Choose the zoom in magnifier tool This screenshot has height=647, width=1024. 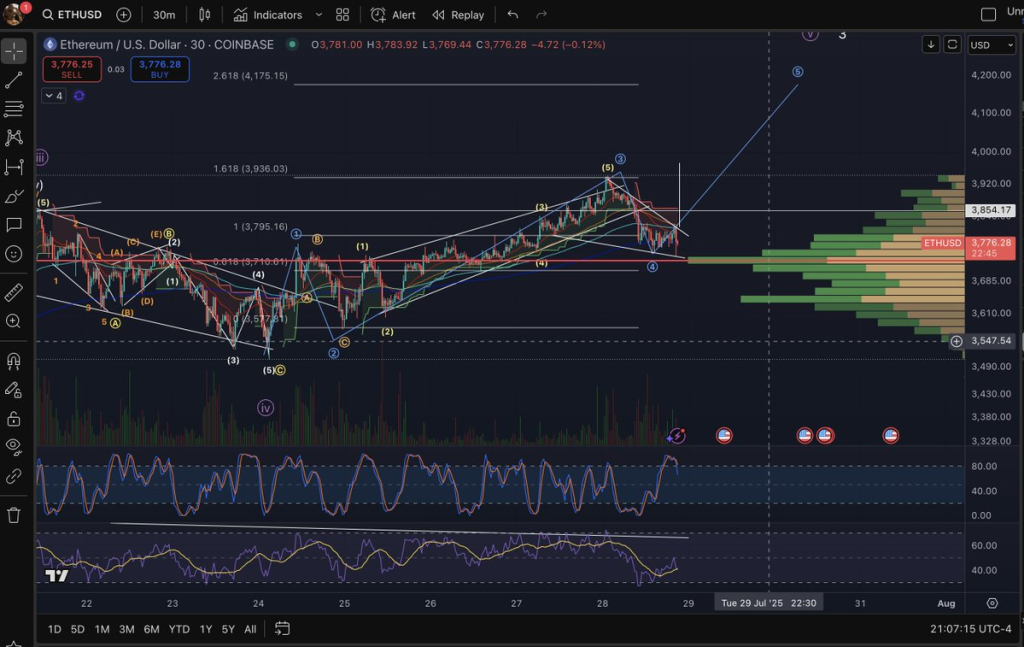[14, 321]
